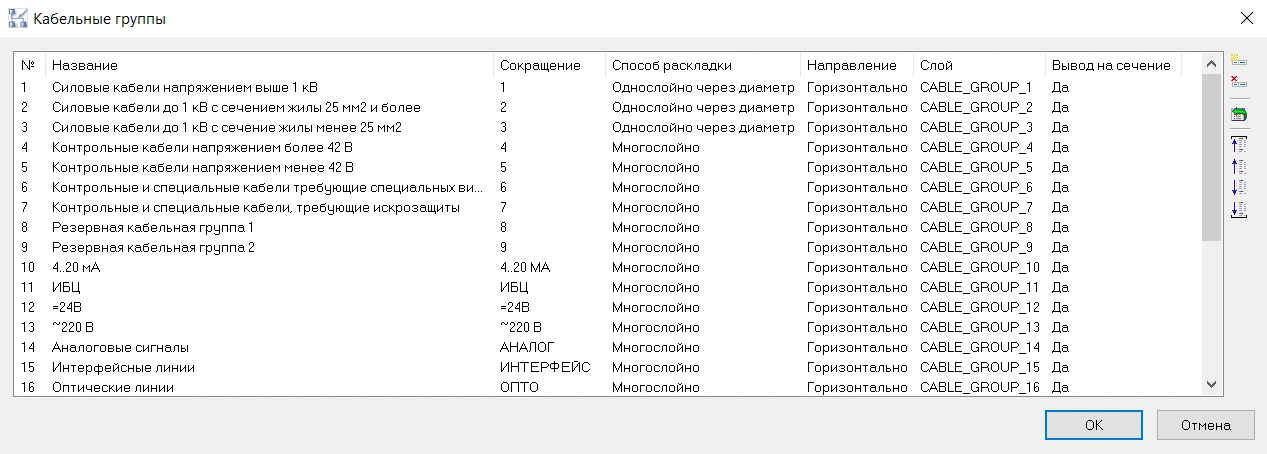Click the Сокращение column header

click(540, 66)
